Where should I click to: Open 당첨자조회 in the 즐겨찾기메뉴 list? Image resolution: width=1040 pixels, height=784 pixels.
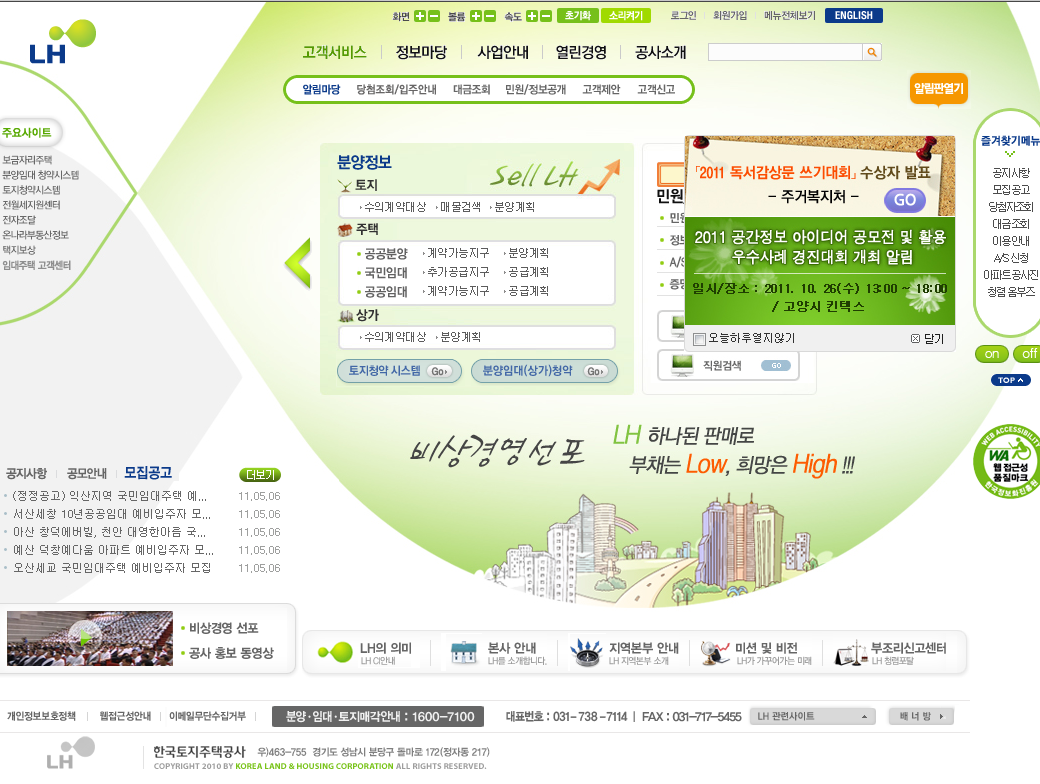[1011, 207]
